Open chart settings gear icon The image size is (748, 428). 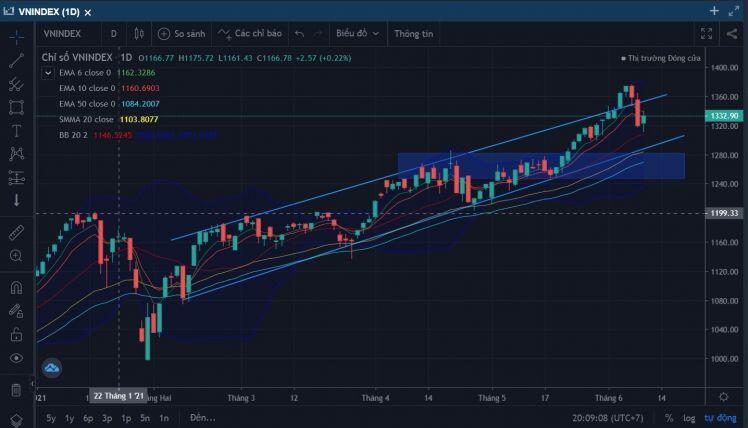click(x=724, y=397)
